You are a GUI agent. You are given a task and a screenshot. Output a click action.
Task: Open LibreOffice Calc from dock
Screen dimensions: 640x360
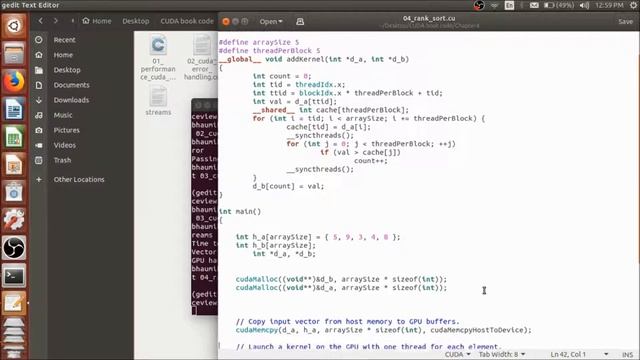coord(13,137)
